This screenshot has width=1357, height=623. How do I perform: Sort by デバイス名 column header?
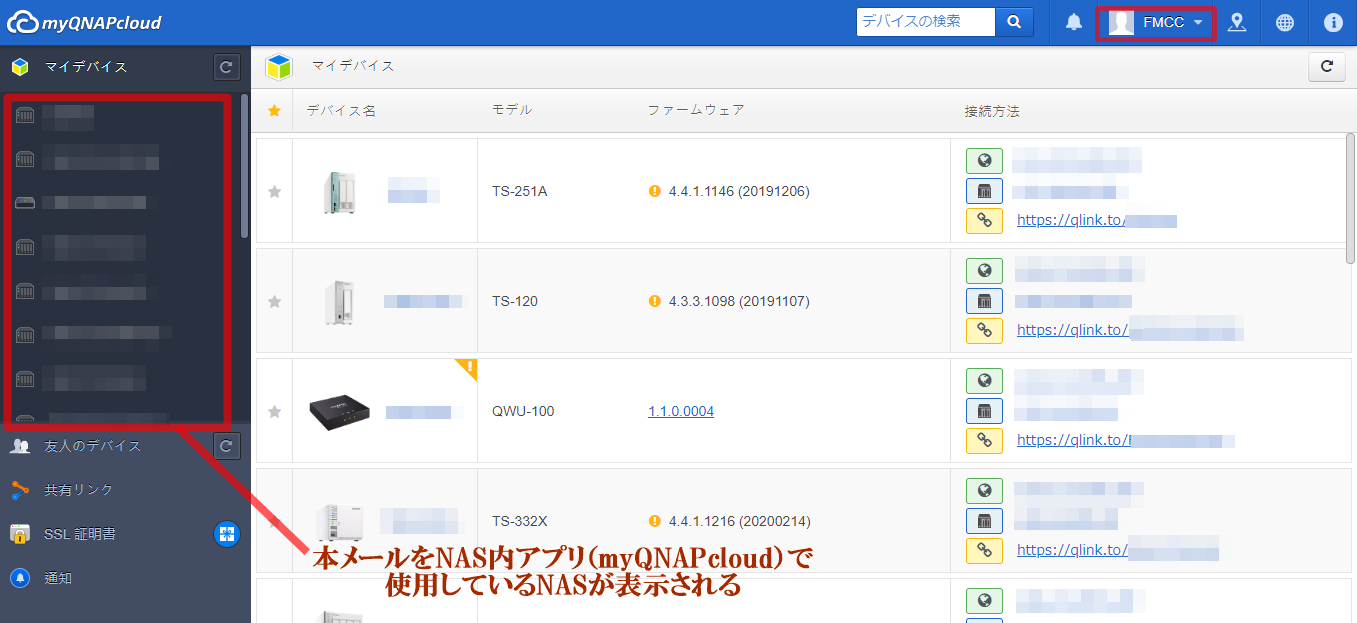point(341,110)
